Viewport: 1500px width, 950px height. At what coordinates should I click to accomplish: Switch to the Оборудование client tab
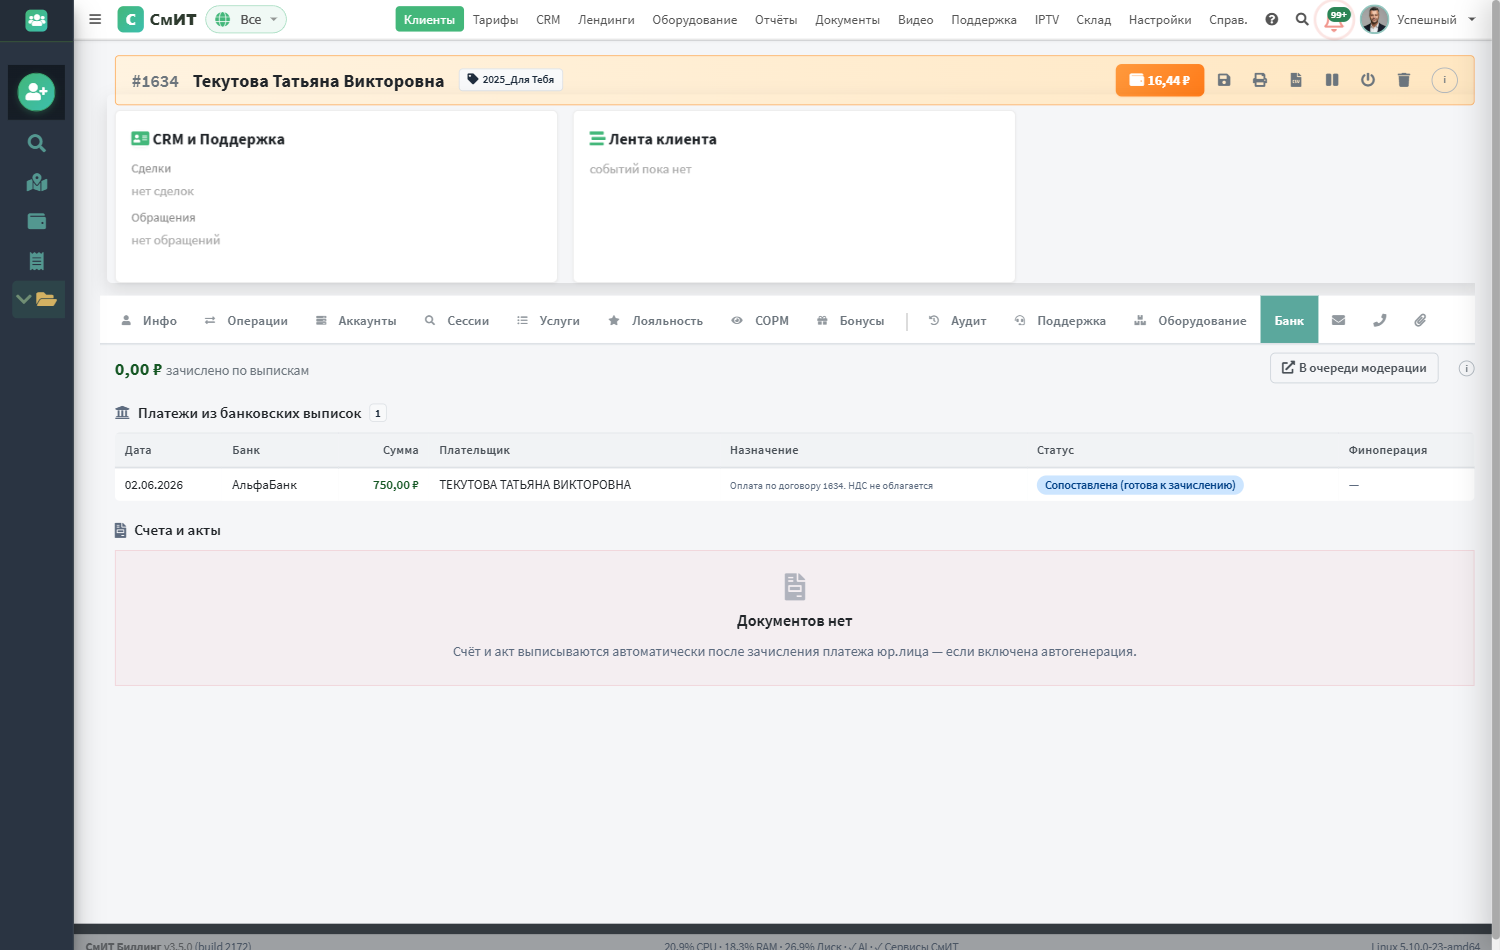tap(1190, 320)
